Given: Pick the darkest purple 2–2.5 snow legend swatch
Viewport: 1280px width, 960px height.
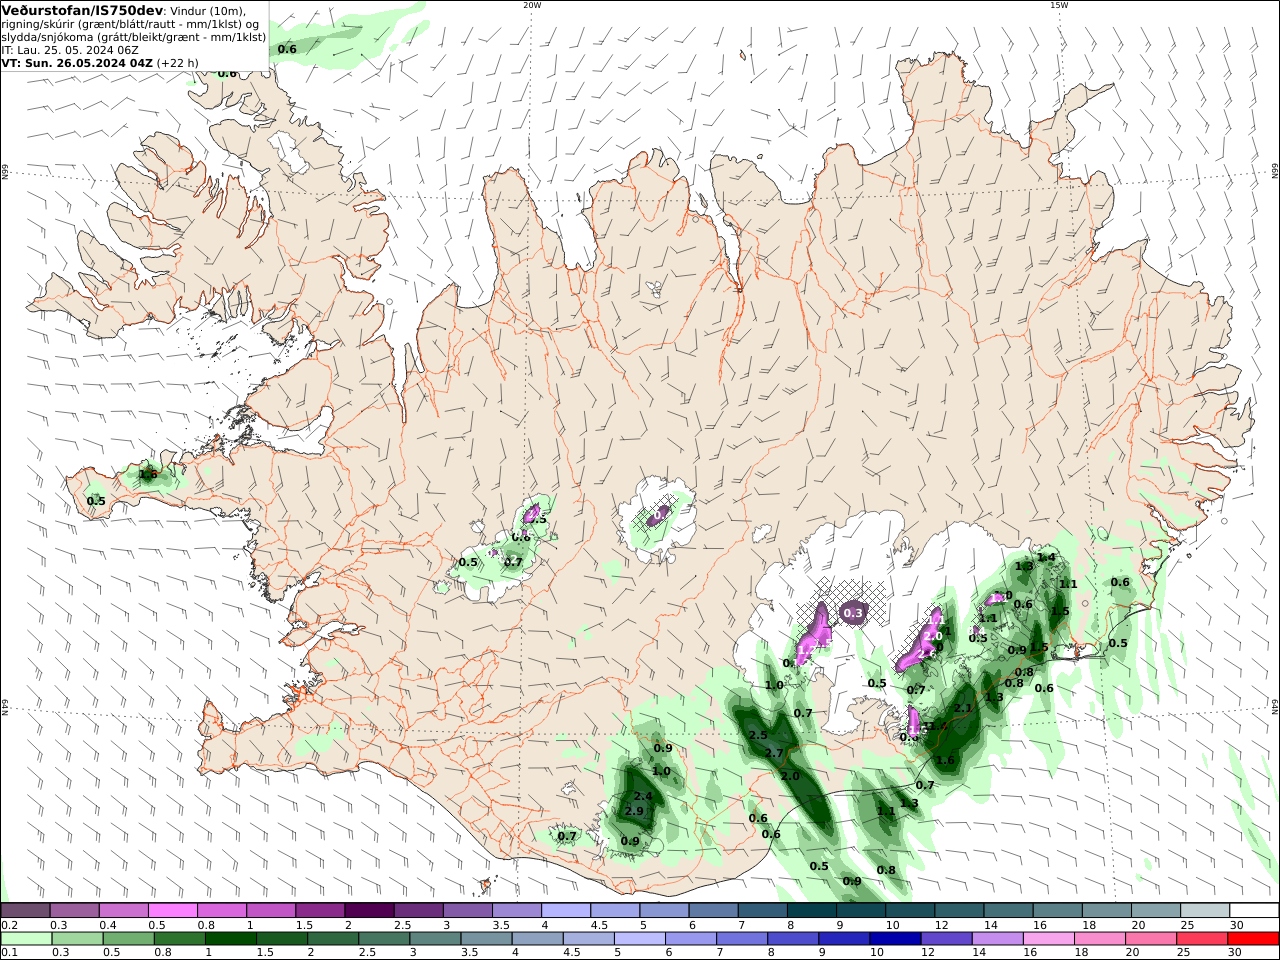Looking at the screenshot, I should pos(369,911).
